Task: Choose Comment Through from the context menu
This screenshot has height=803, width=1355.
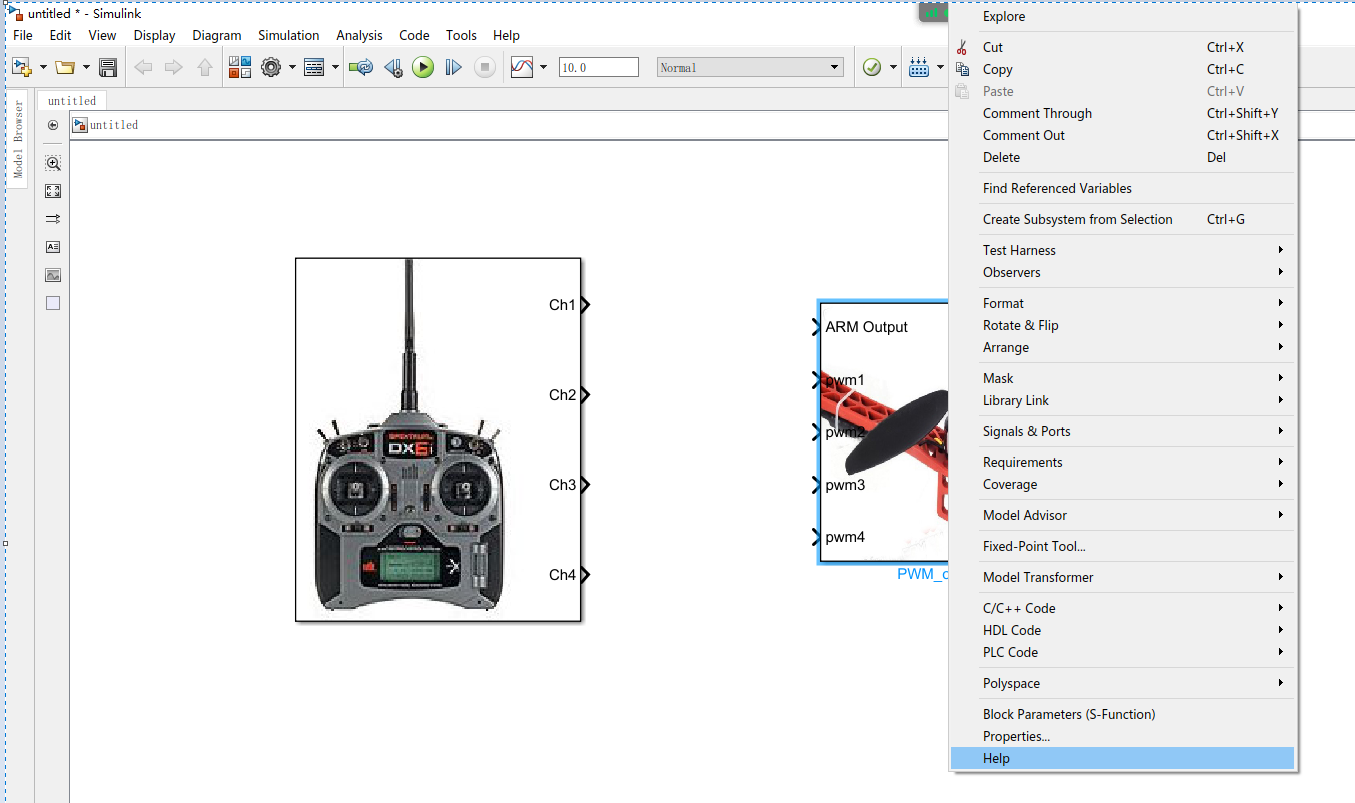Action: pyautogui.click(x=1037, y=113)
